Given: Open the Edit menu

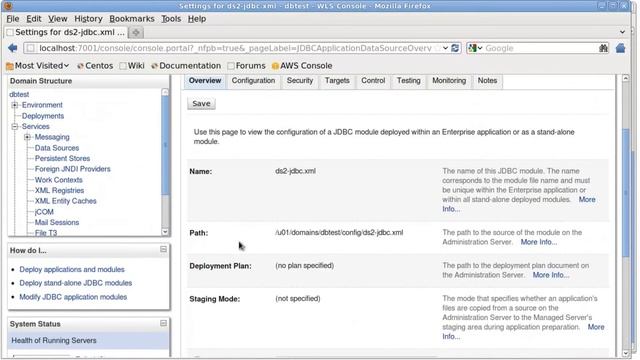Looking at the screenshot, I should [33, 19].
